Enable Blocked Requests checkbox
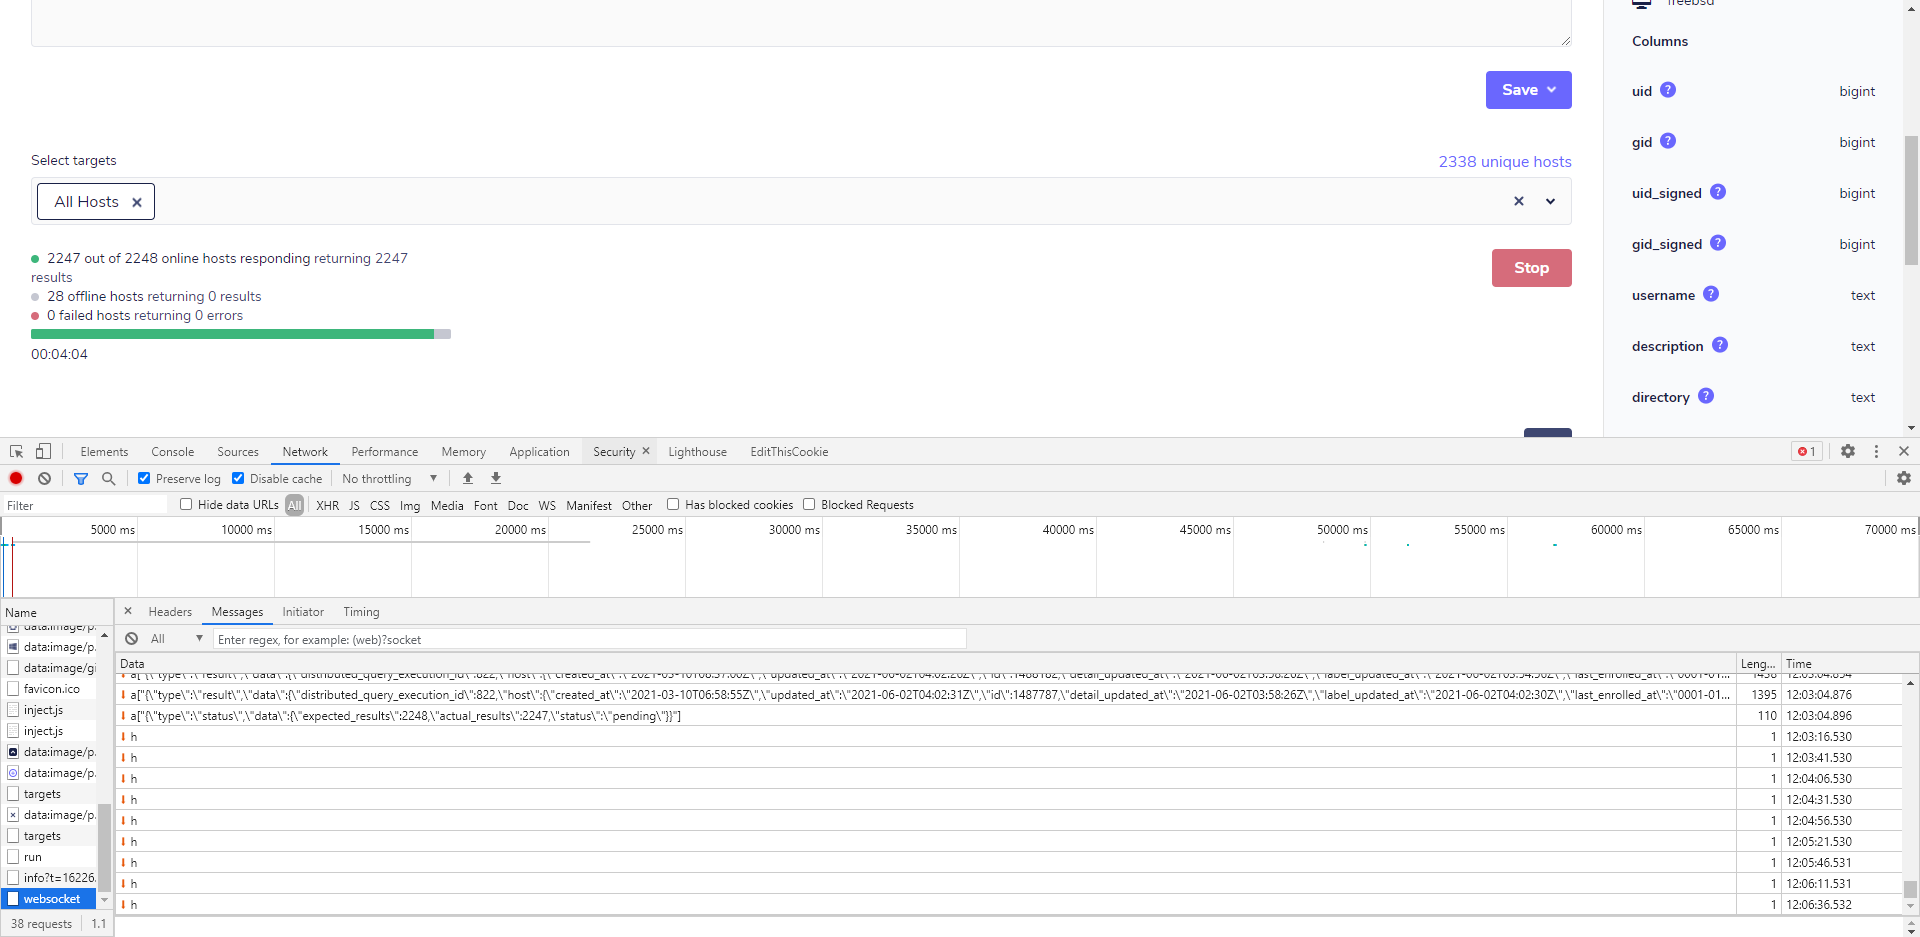The width and height of the screenshot is (1920, 937). (809, 505)
